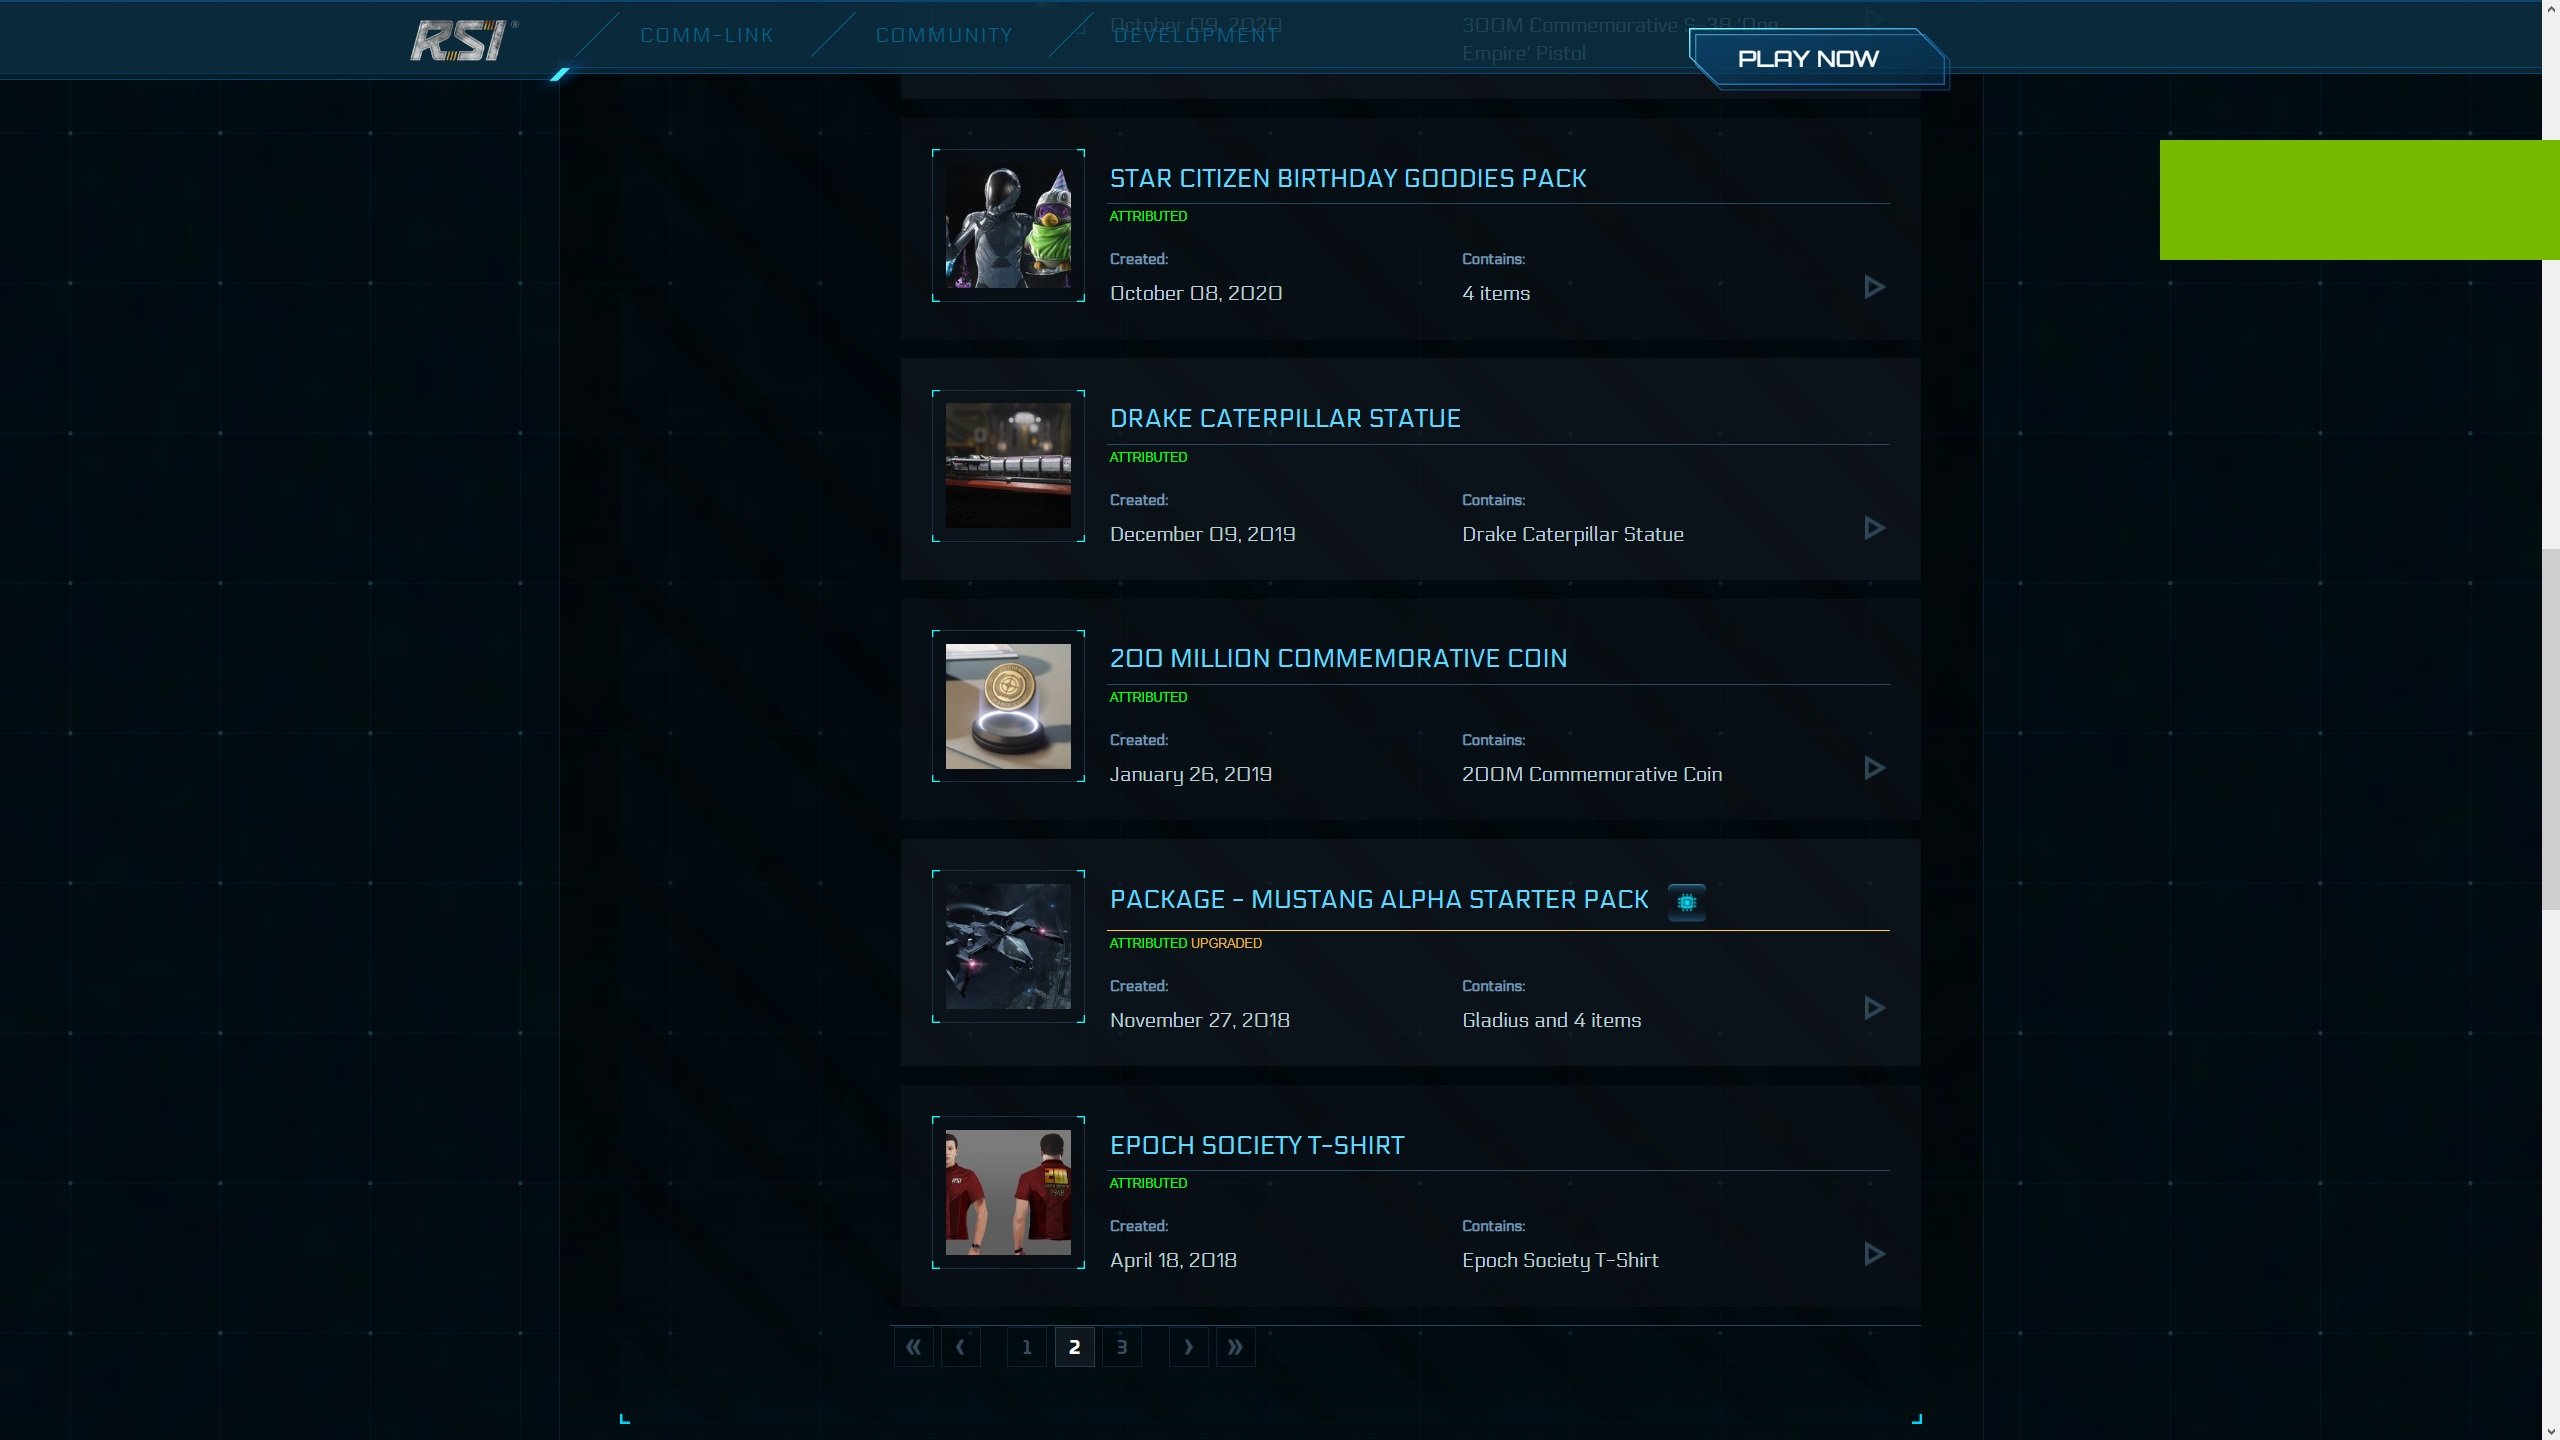Jump to last page arrow
This screenshot has width=2560, height=1440.
point(1236,1347)
